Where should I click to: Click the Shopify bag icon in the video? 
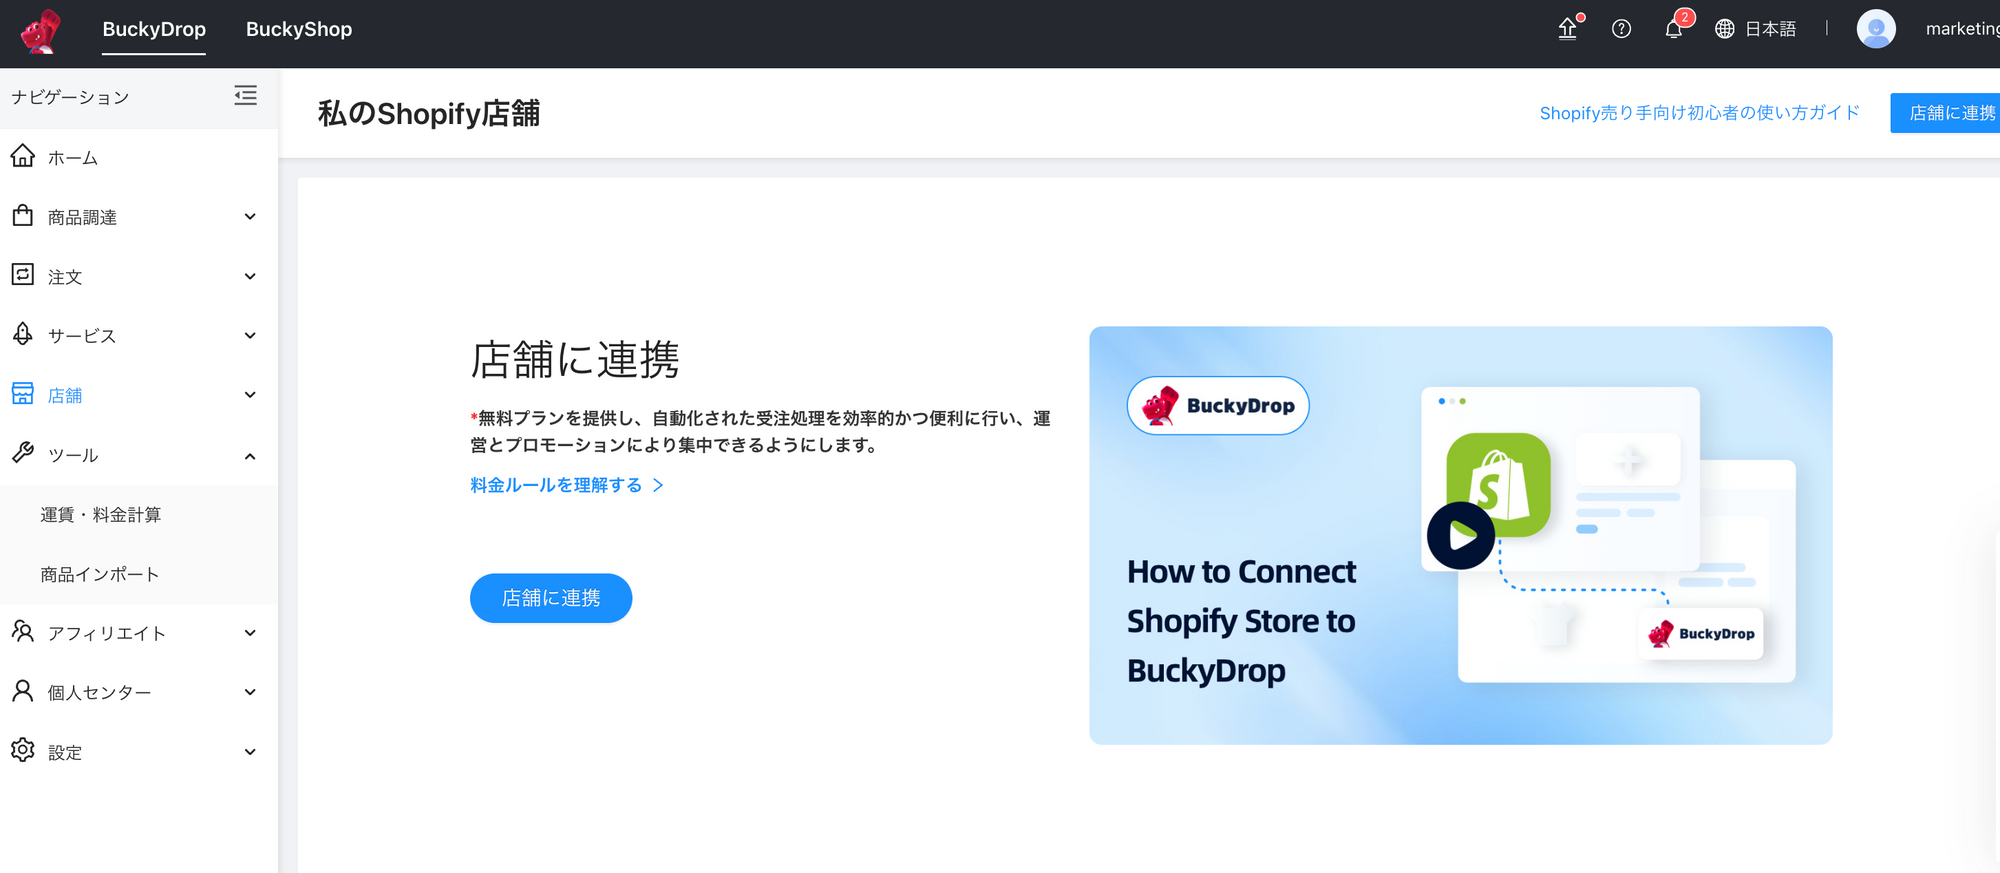coord(1498,484)
